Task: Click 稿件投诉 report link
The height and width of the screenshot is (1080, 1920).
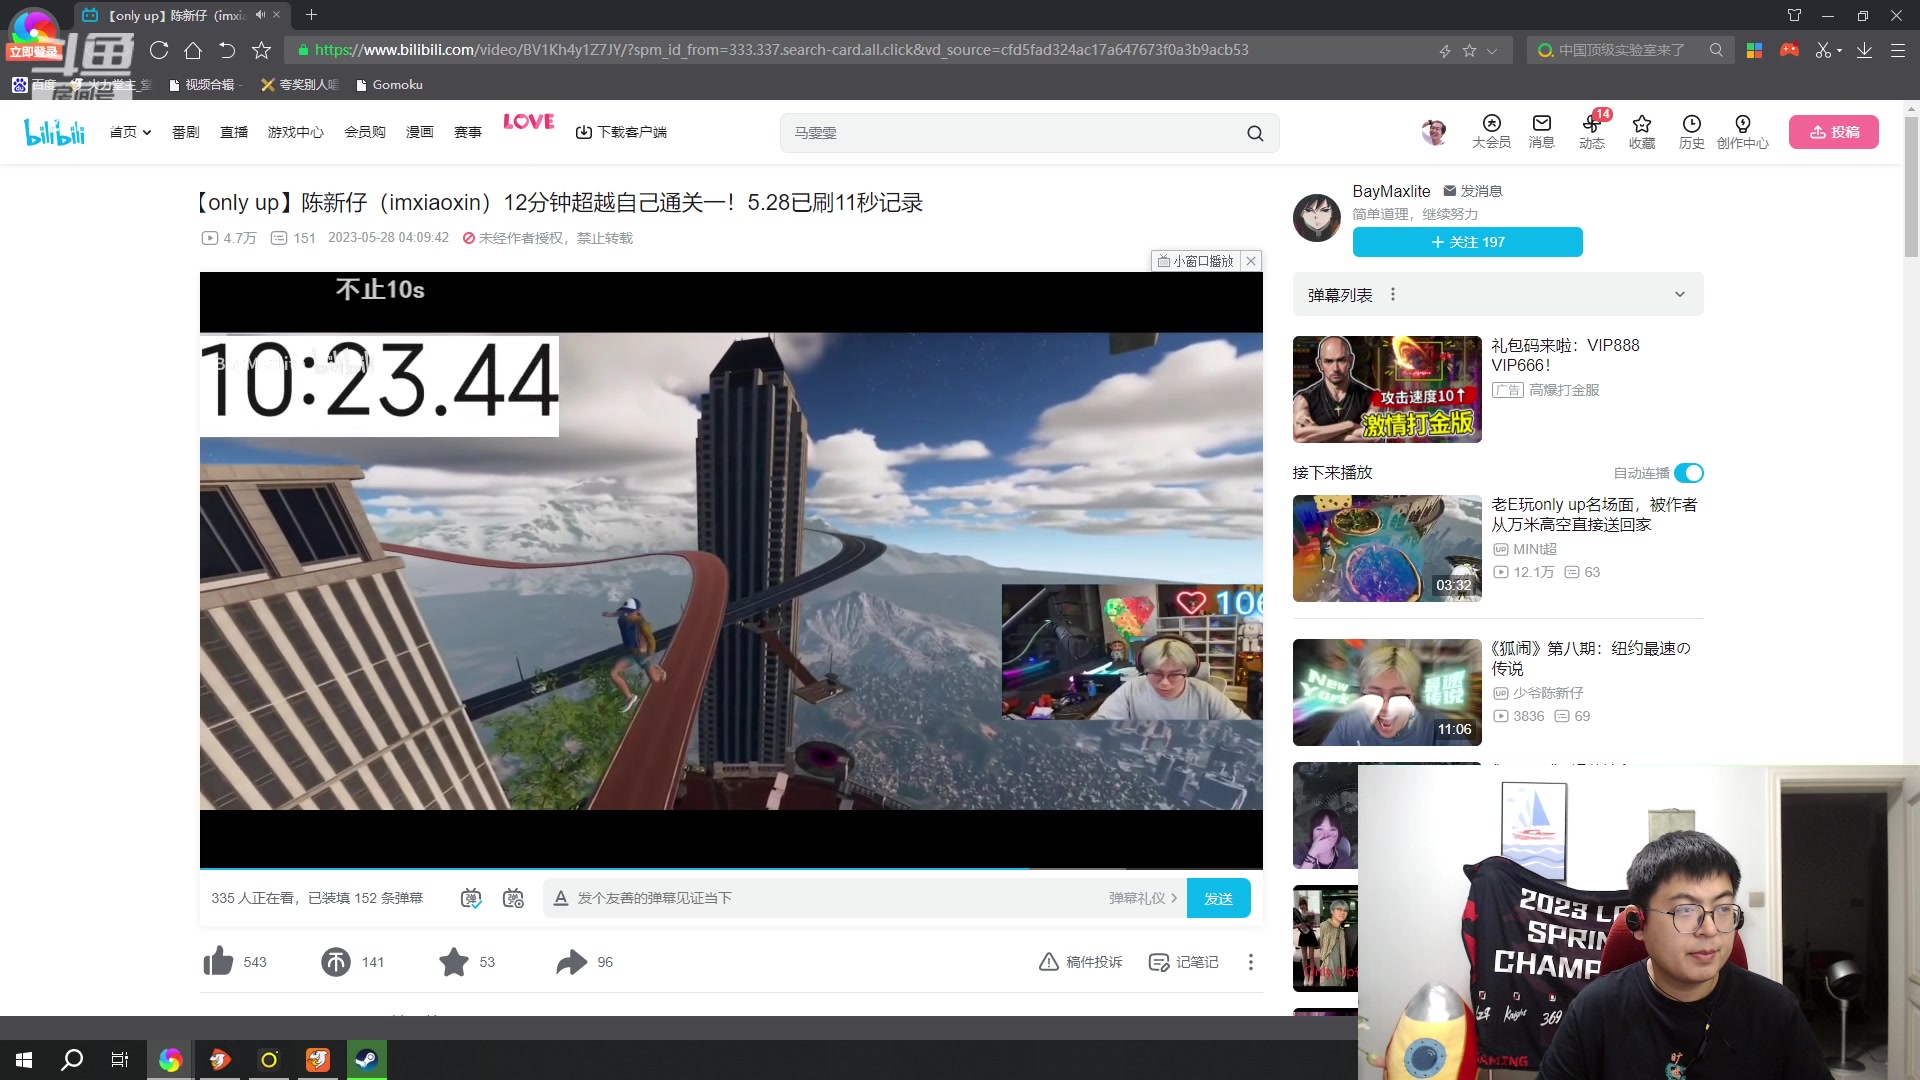Action: coord(1081,961)
